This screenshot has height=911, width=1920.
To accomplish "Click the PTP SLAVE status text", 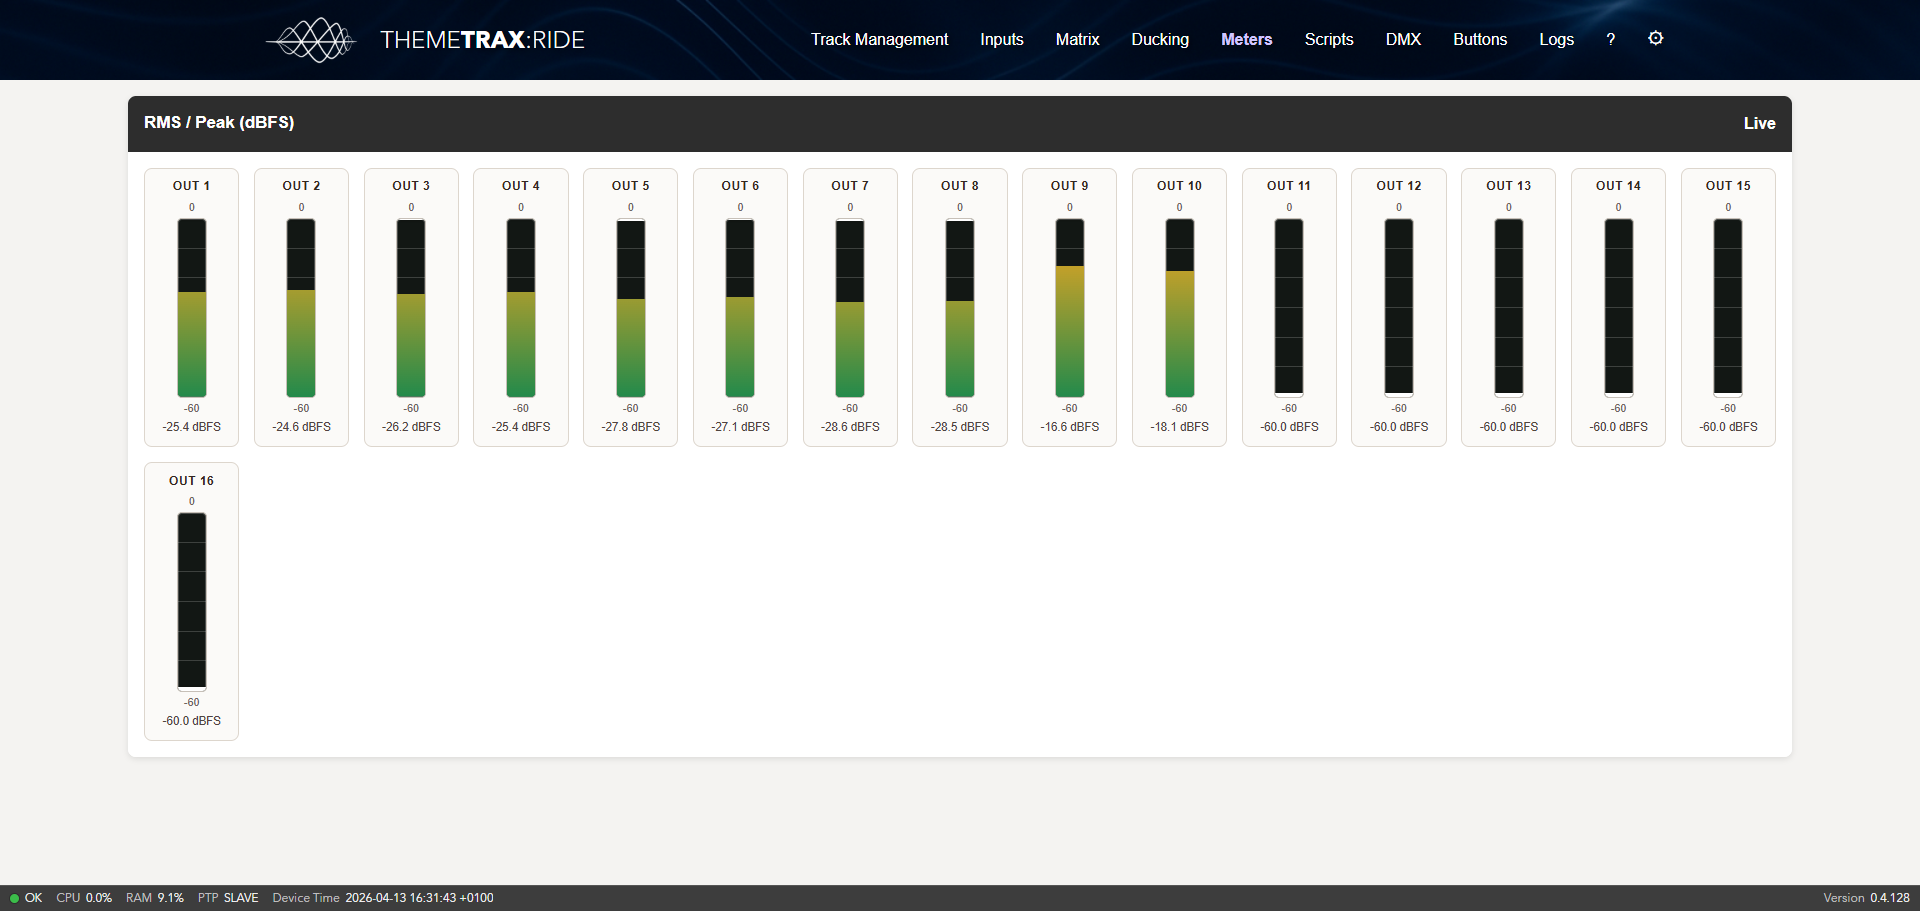I will [x=228, y=898].
